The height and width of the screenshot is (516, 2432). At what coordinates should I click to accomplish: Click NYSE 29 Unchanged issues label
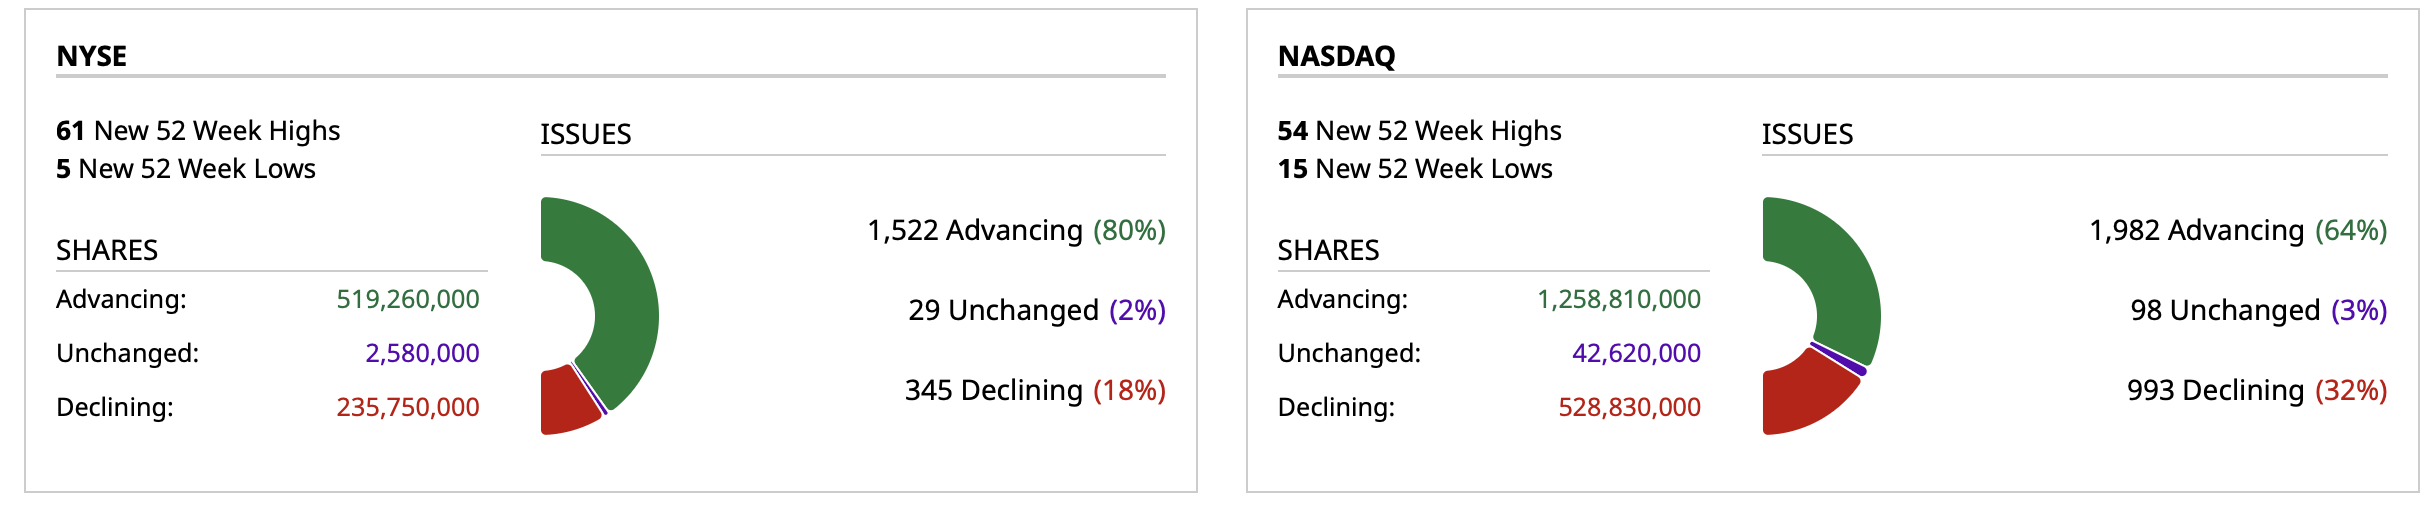[x=1036, y=311]
